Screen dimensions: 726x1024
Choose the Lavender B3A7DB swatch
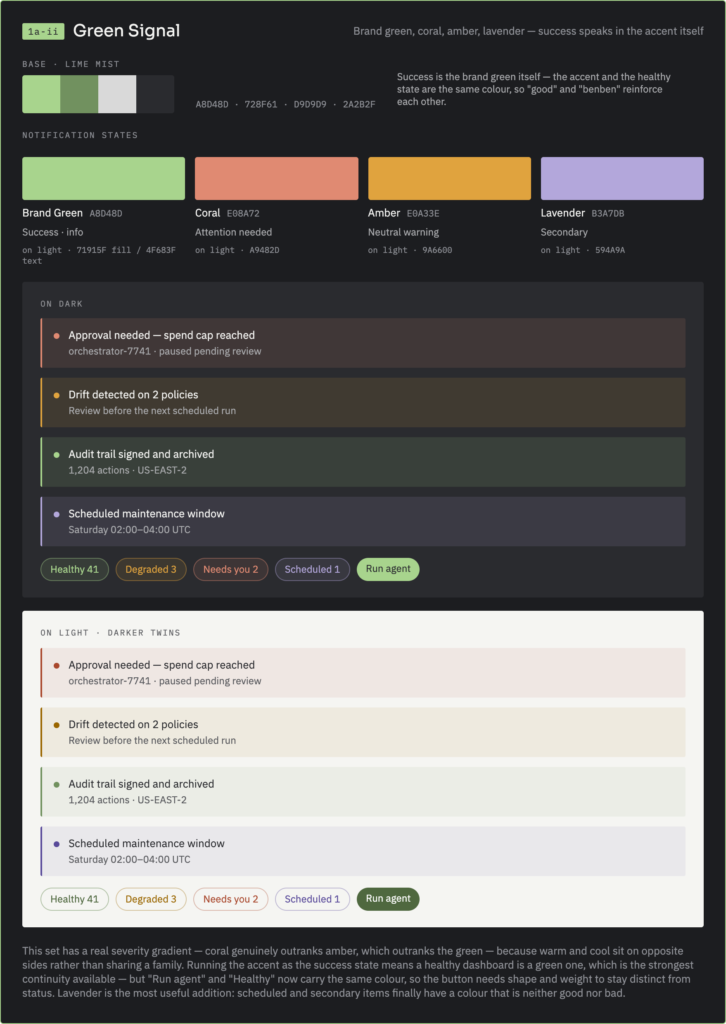(622, 178)
